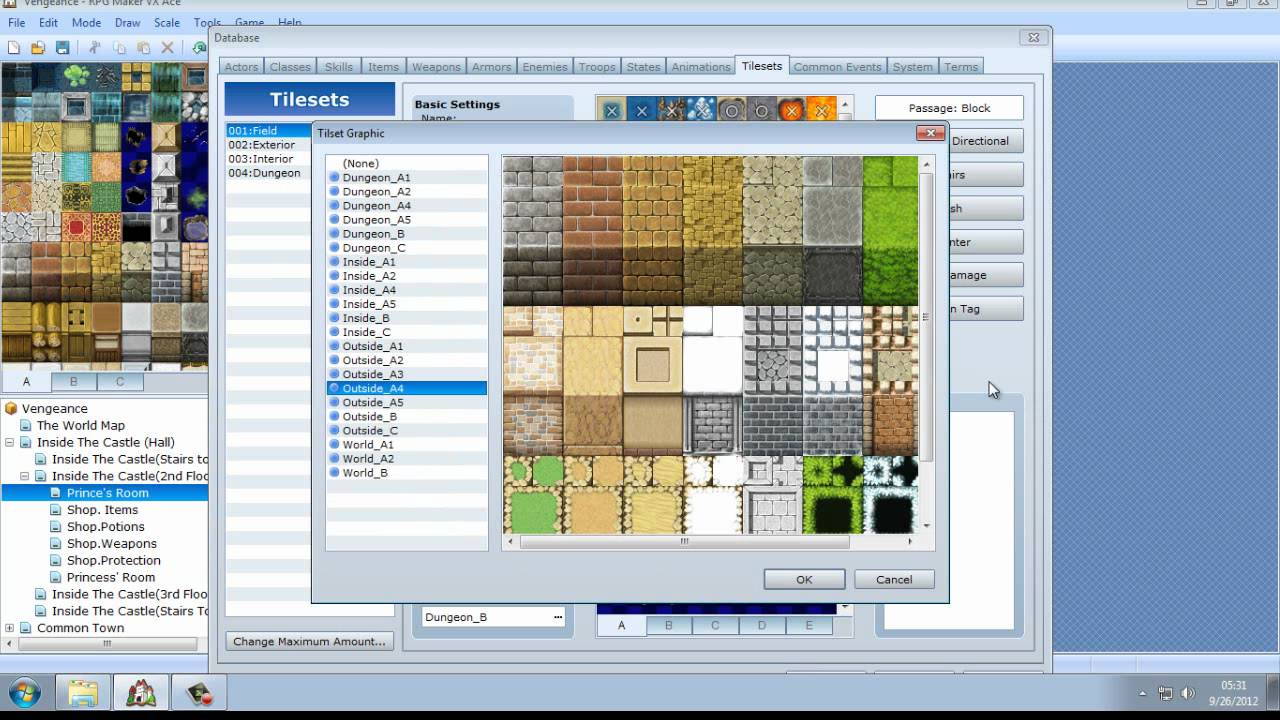Select Dungeon_A1 in graphic list

click(x=407, y=177)
